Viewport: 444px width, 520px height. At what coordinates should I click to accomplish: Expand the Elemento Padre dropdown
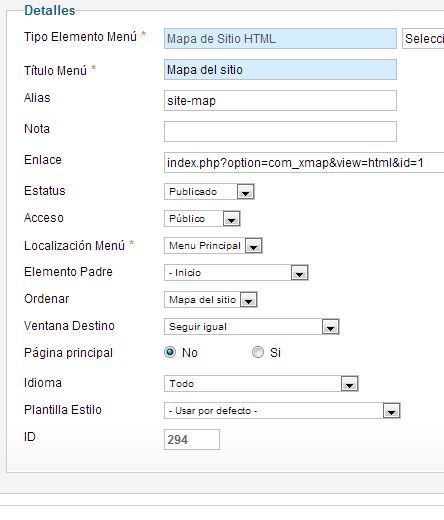point(236,273)
